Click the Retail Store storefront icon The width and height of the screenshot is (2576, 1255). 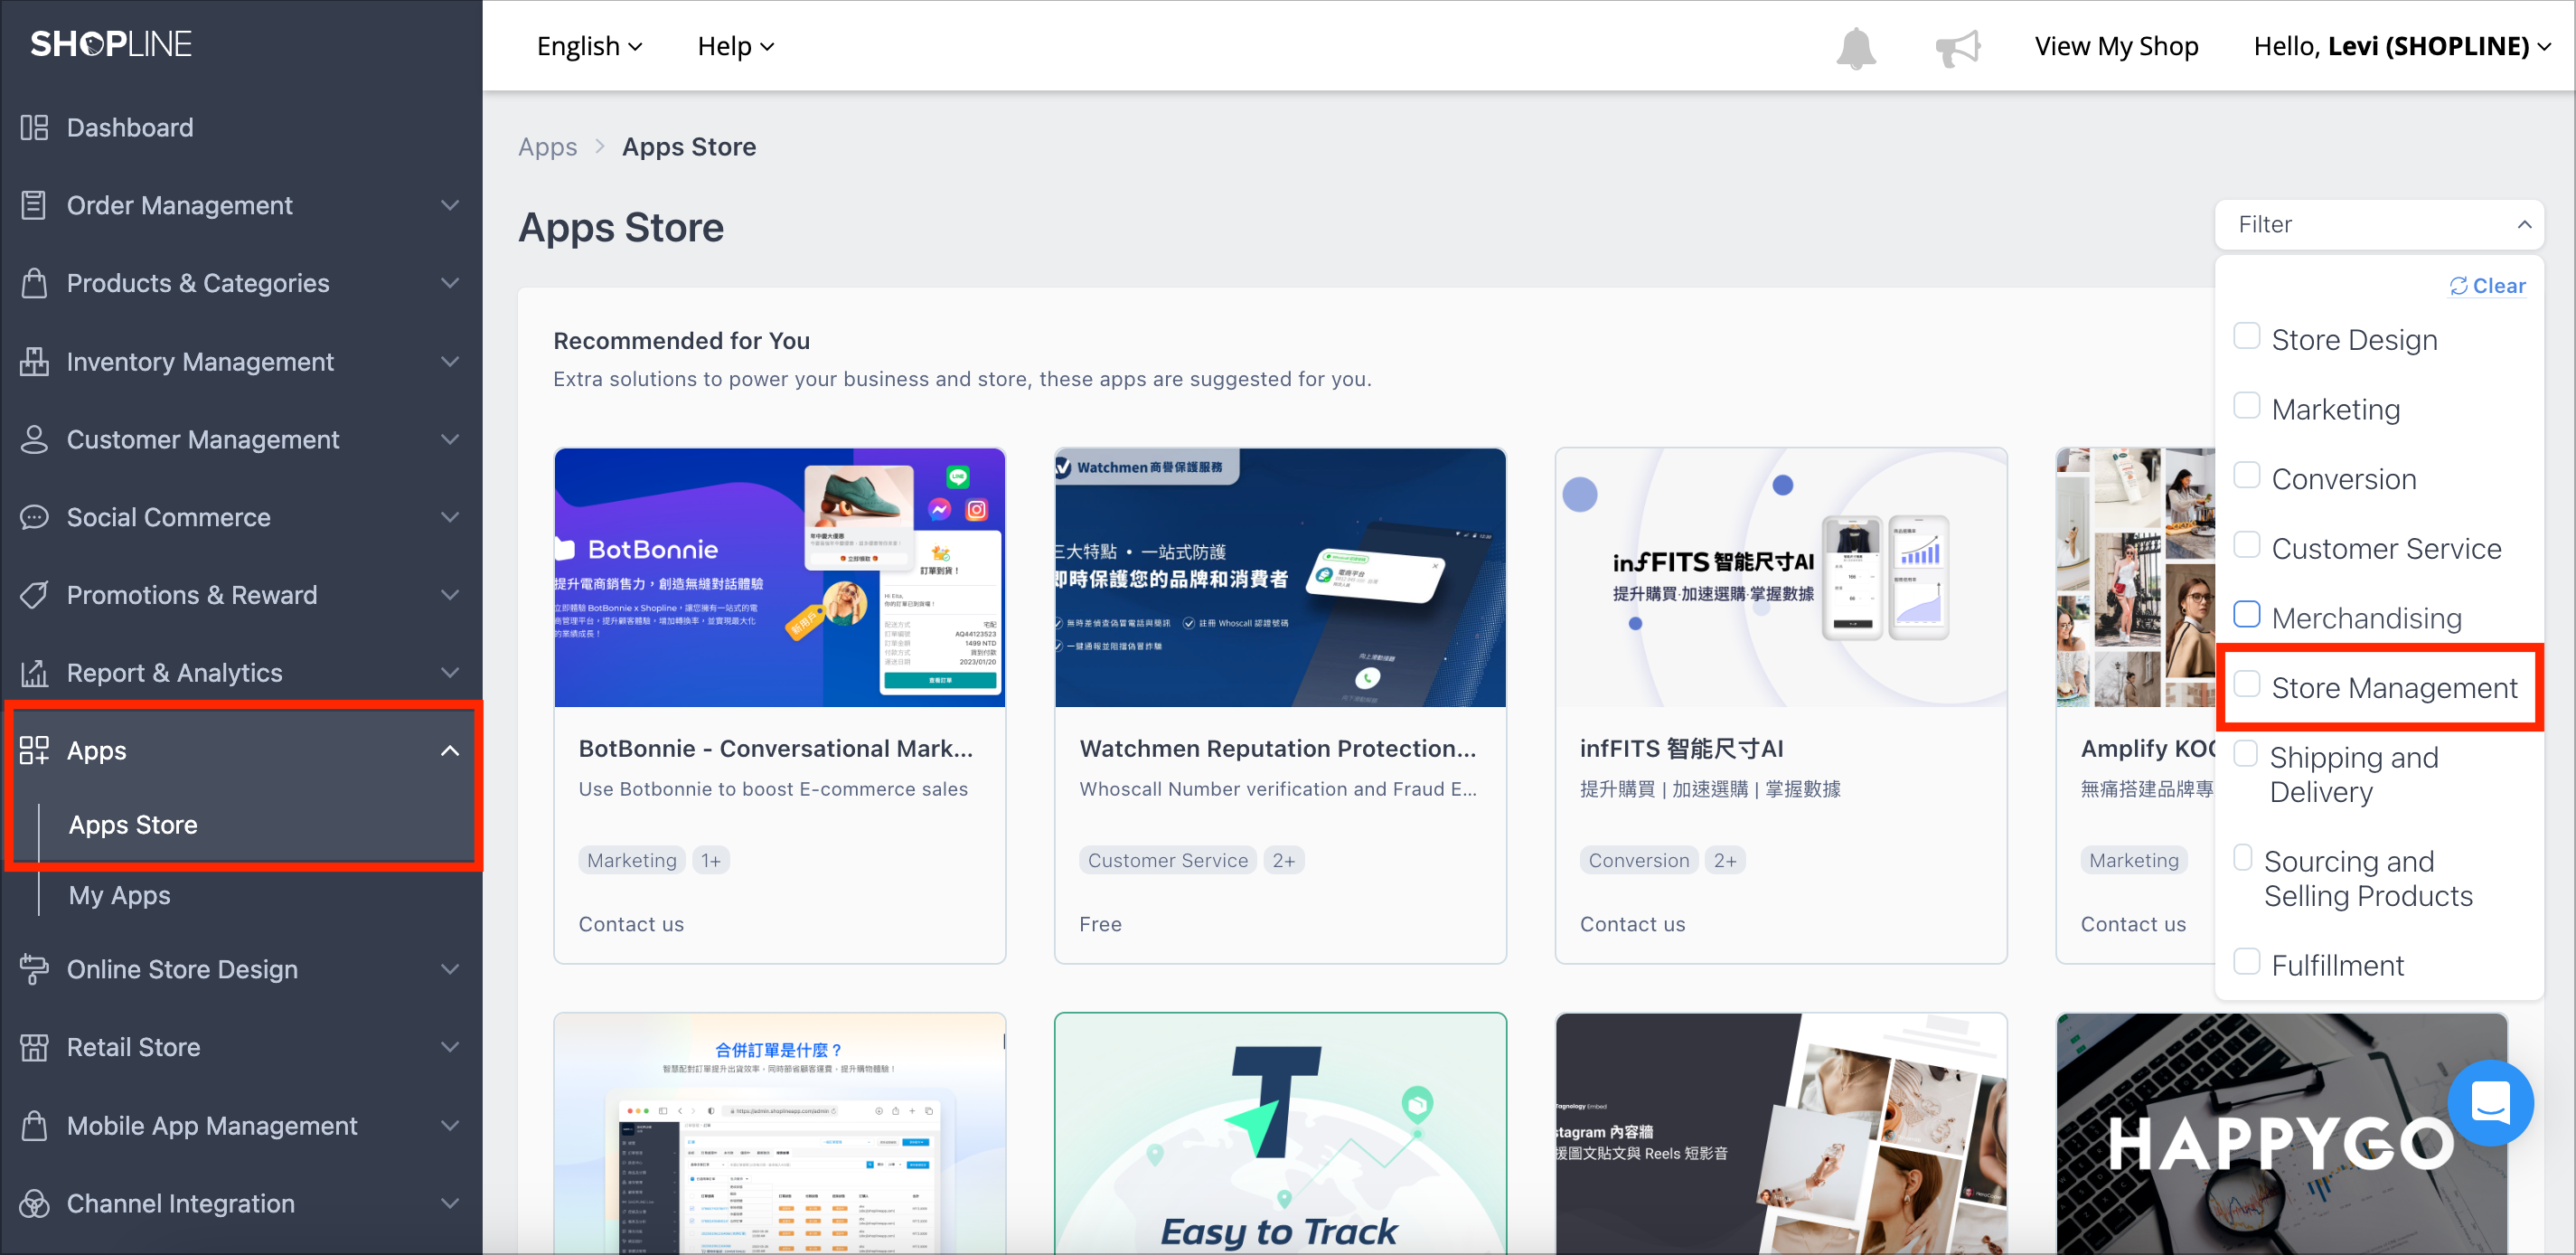tap(34, 1047)
